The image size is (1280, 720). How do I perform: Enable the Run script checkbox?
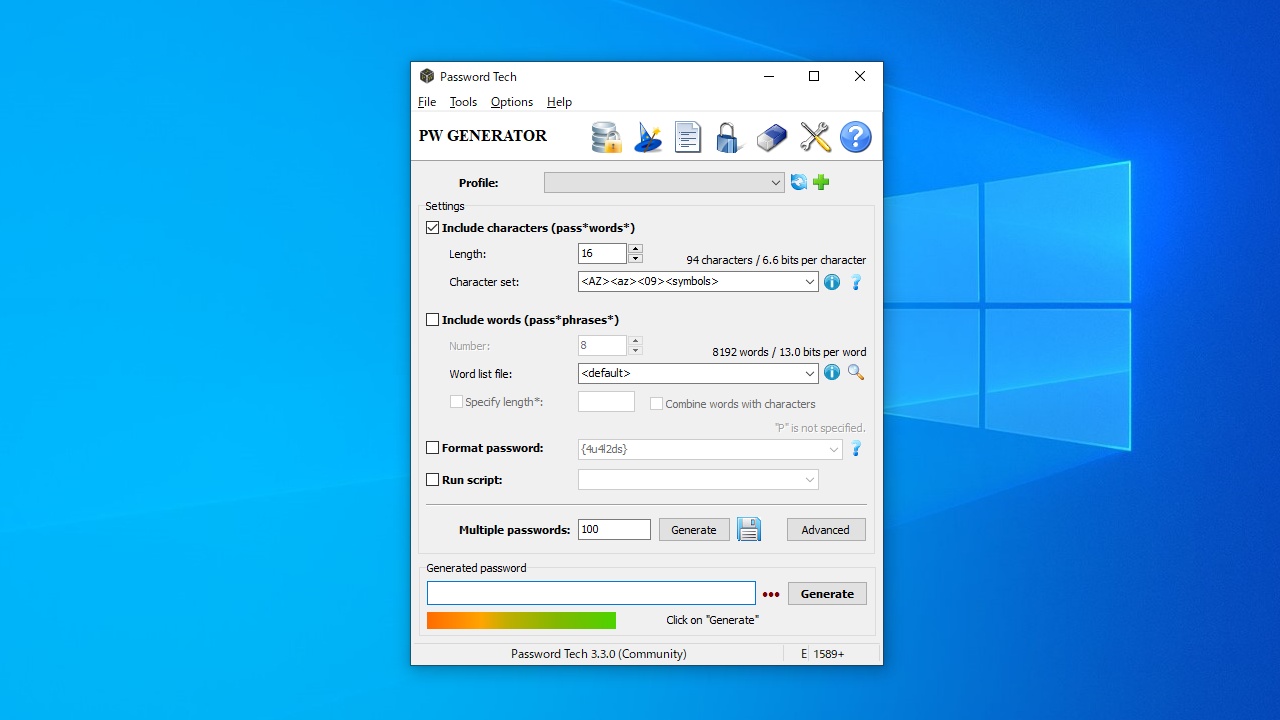(433, 480)
